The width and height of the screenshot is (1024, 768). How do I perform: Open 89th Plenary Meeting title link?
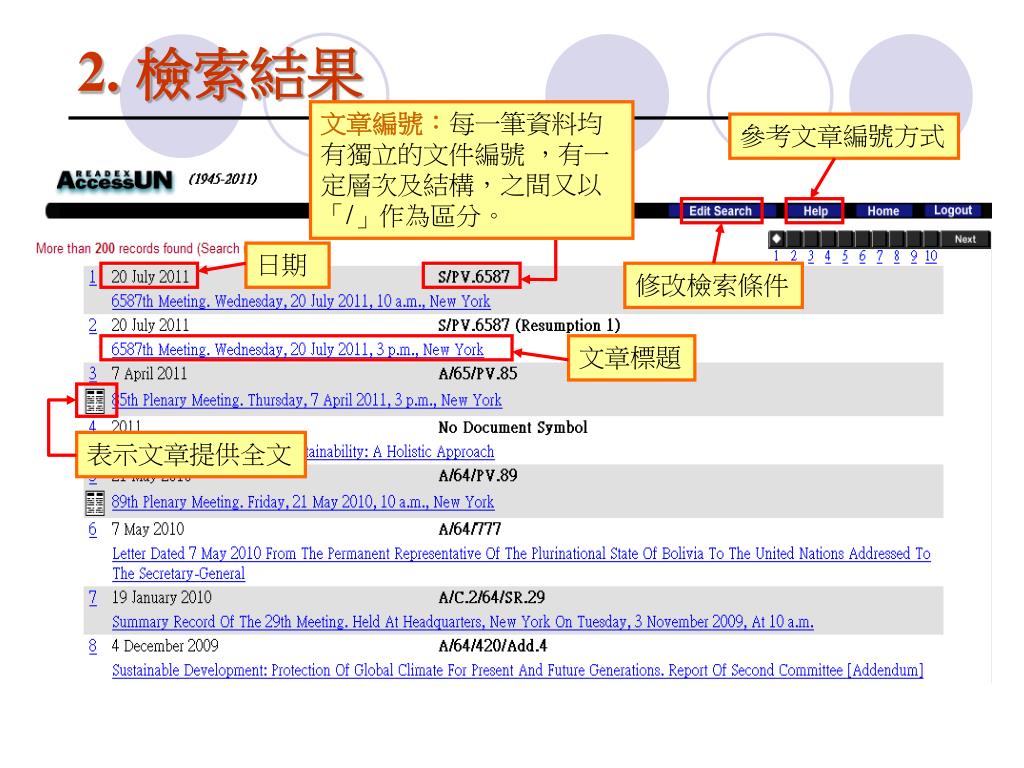click(x=302, y=502)
